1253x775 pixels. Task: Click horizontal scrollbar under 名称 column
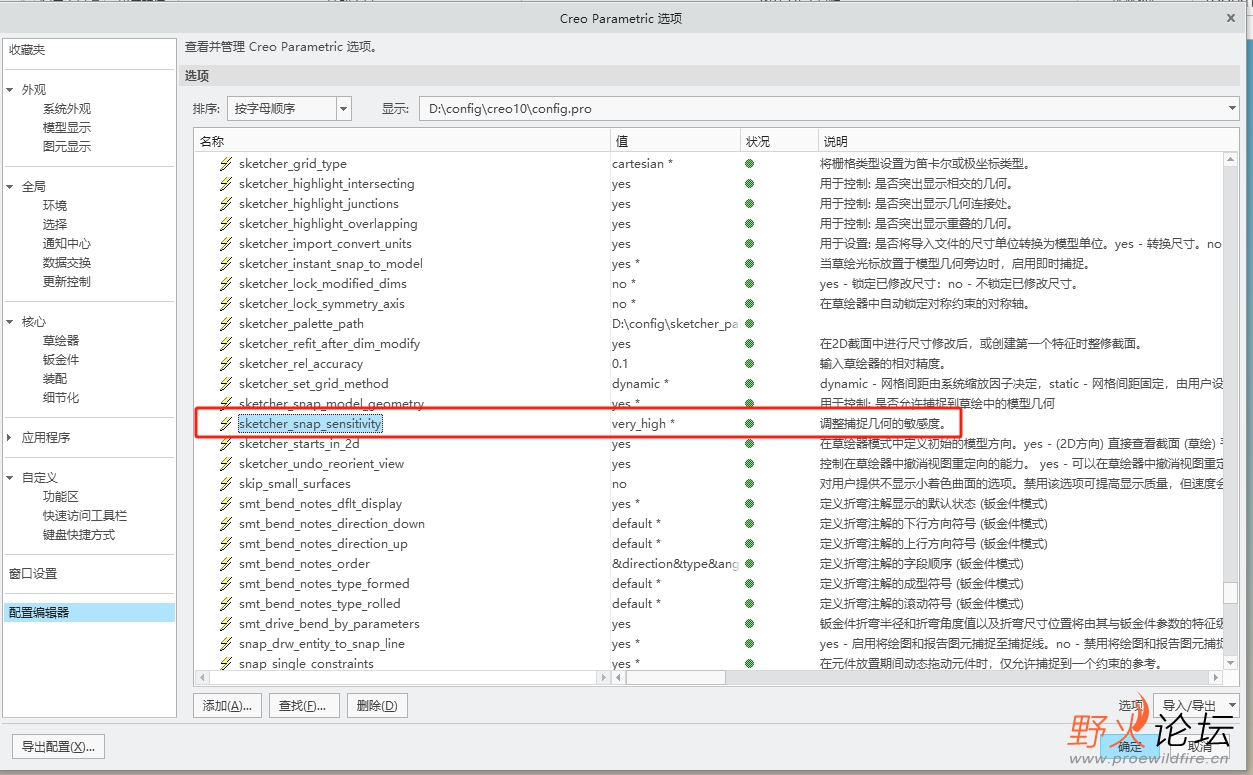pyautogui.click(x=402, y=677)
